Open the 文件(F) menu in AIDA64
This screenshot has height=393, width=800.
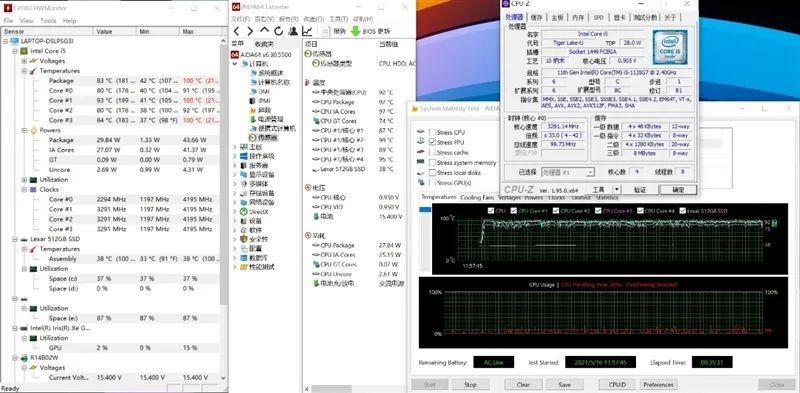pos(240,19)
